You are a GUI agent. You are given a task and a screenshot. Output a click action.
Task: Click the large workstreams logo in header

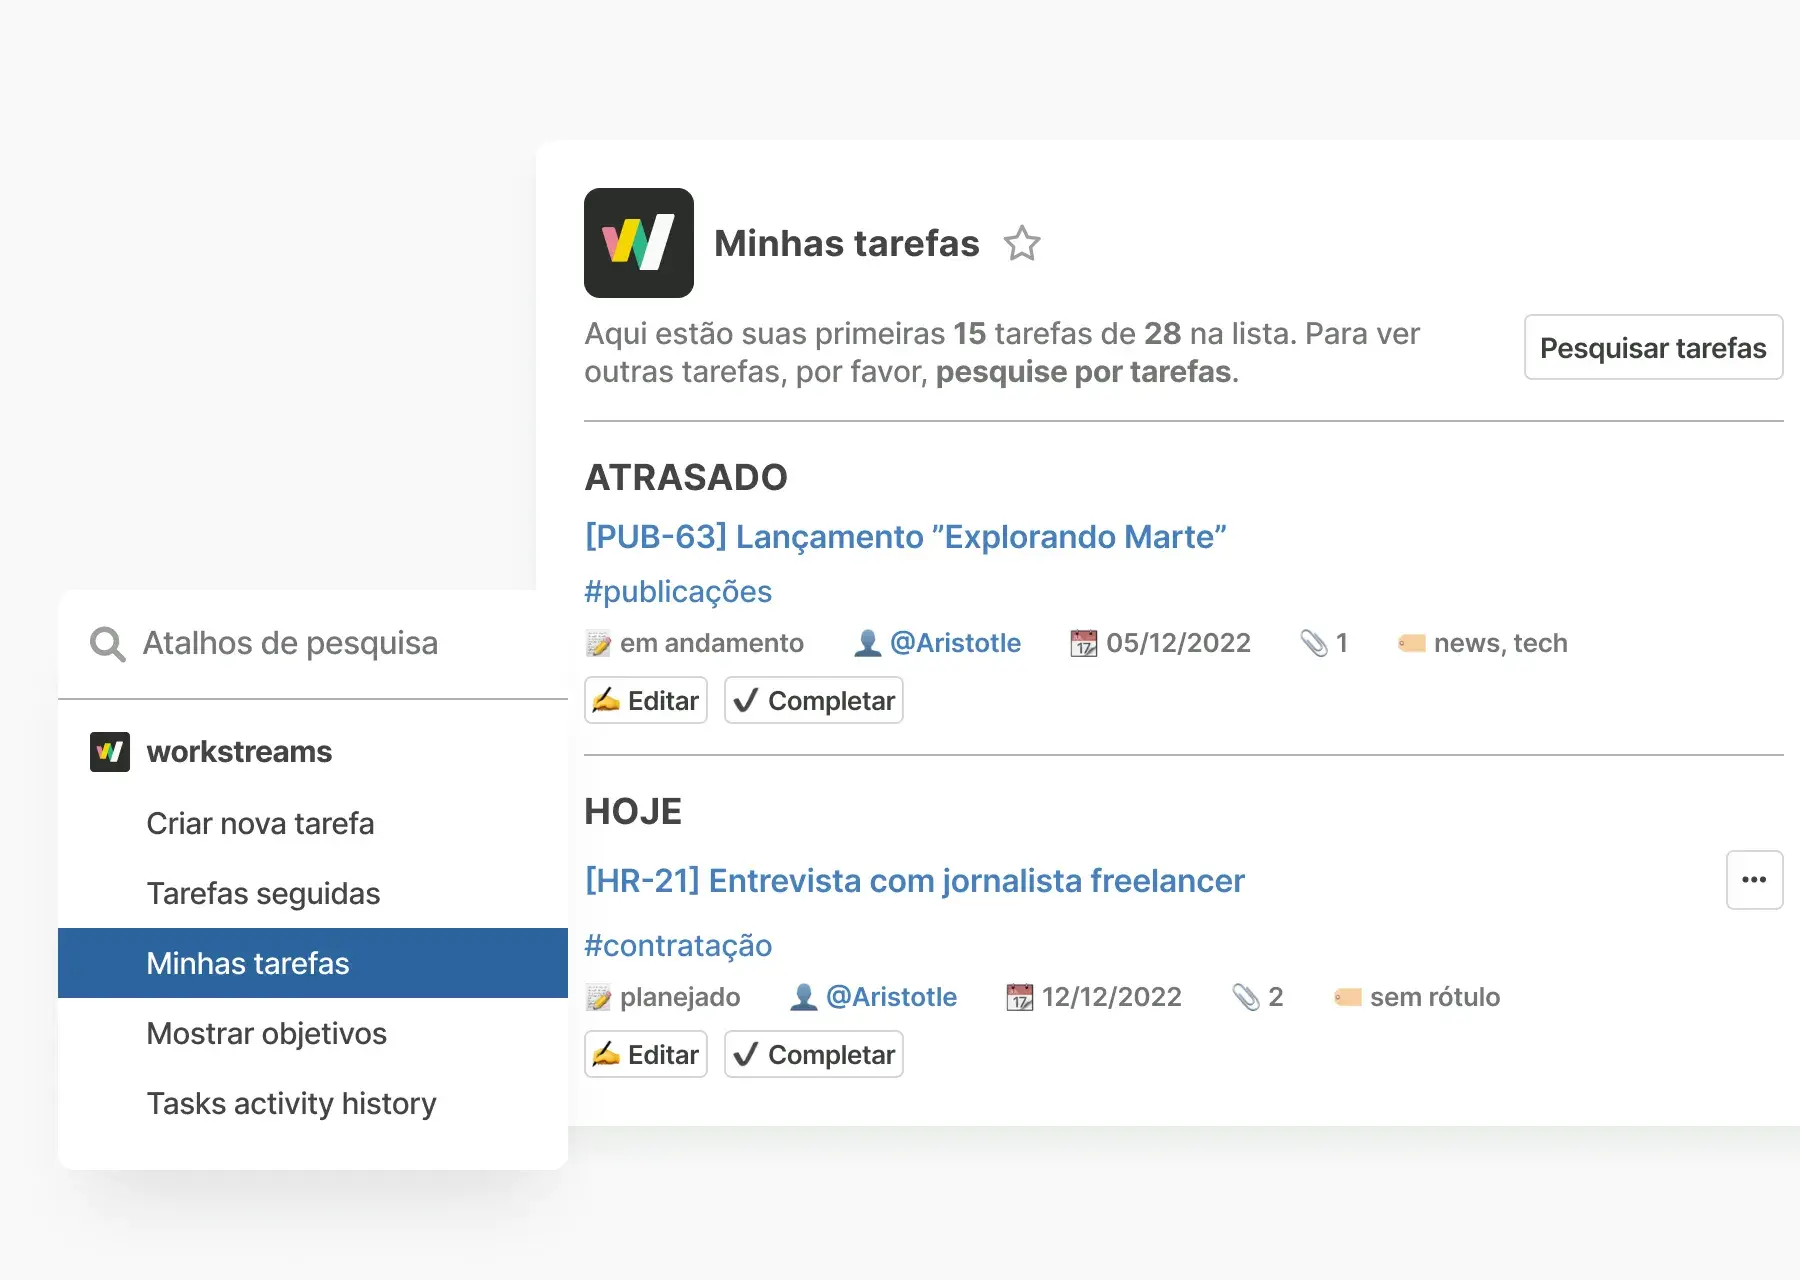coord(638,243)
